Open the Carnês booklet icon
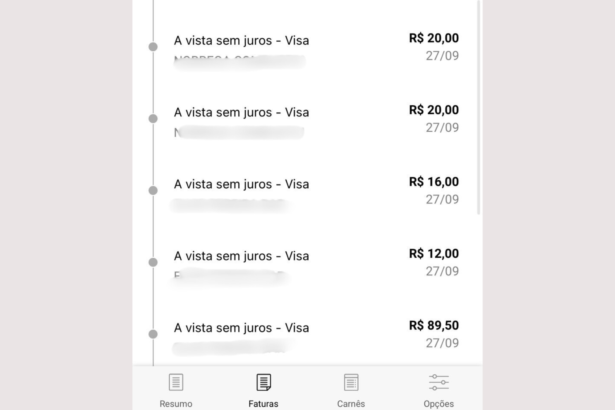 pos(351,382)
